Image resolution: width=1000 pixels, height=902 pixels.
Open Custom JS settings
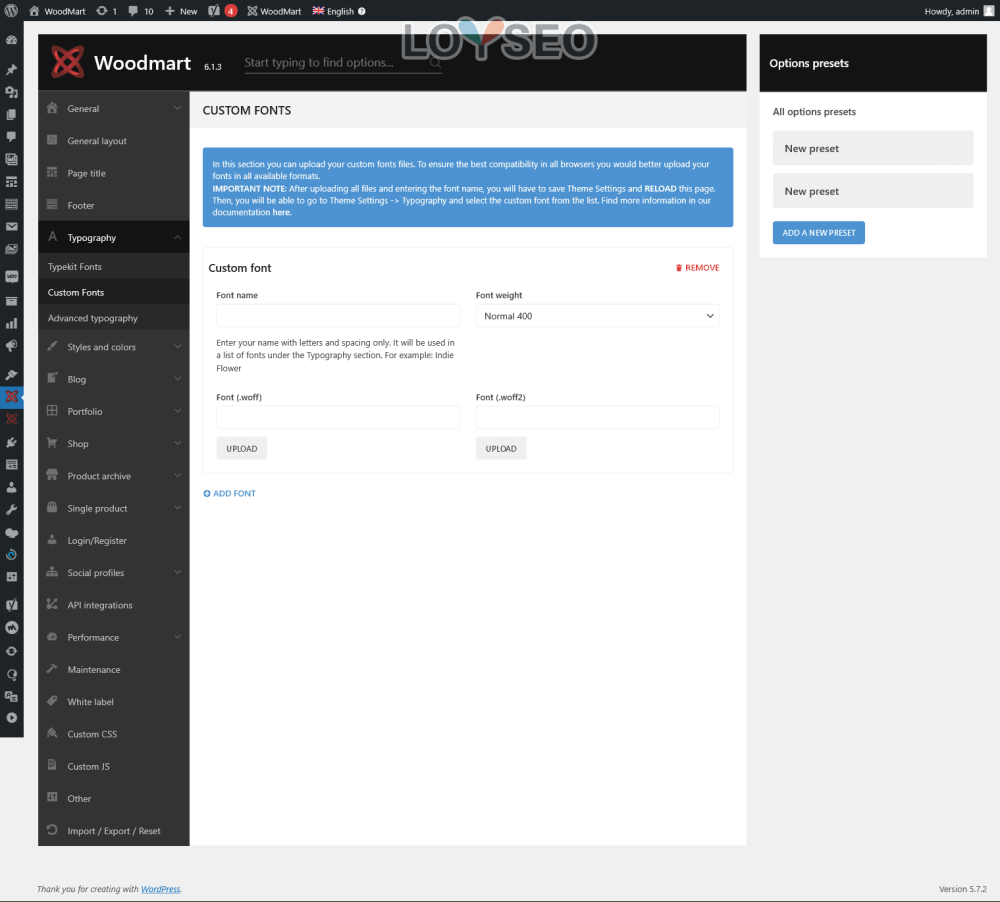pos(114,766)
